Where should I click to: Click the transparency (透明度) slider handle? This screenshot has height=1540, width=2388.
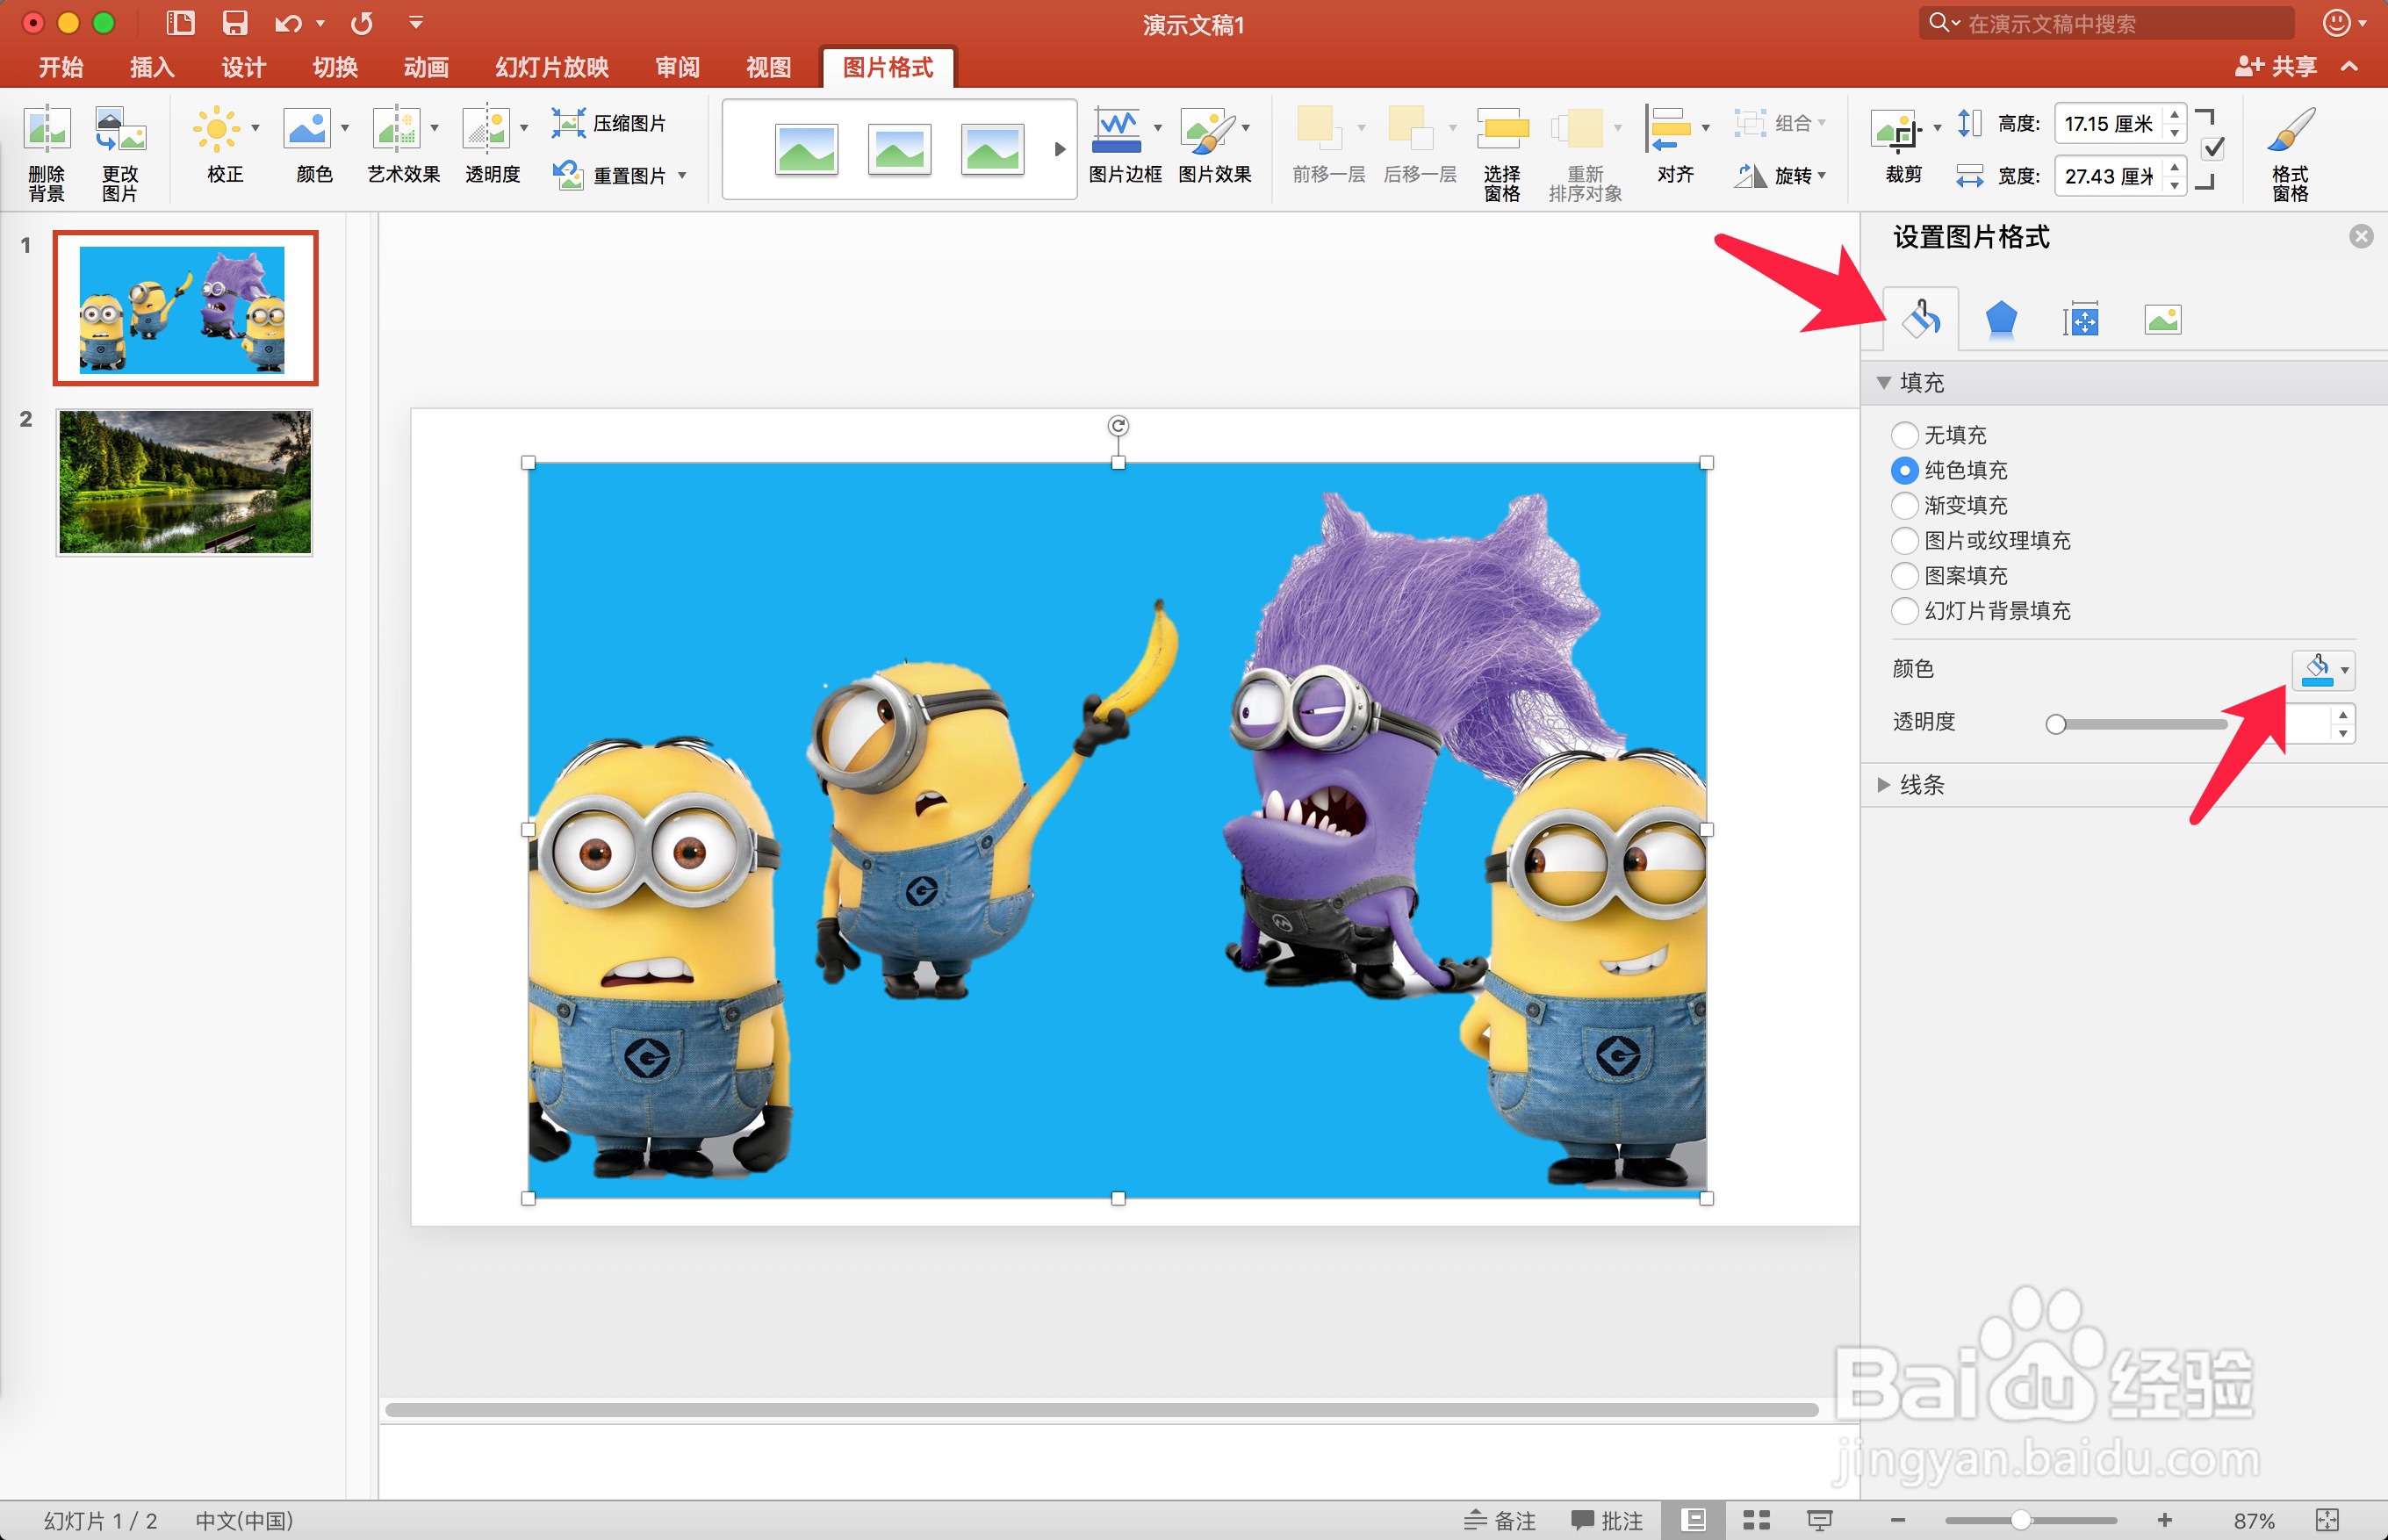click(x=2056, y=724)
